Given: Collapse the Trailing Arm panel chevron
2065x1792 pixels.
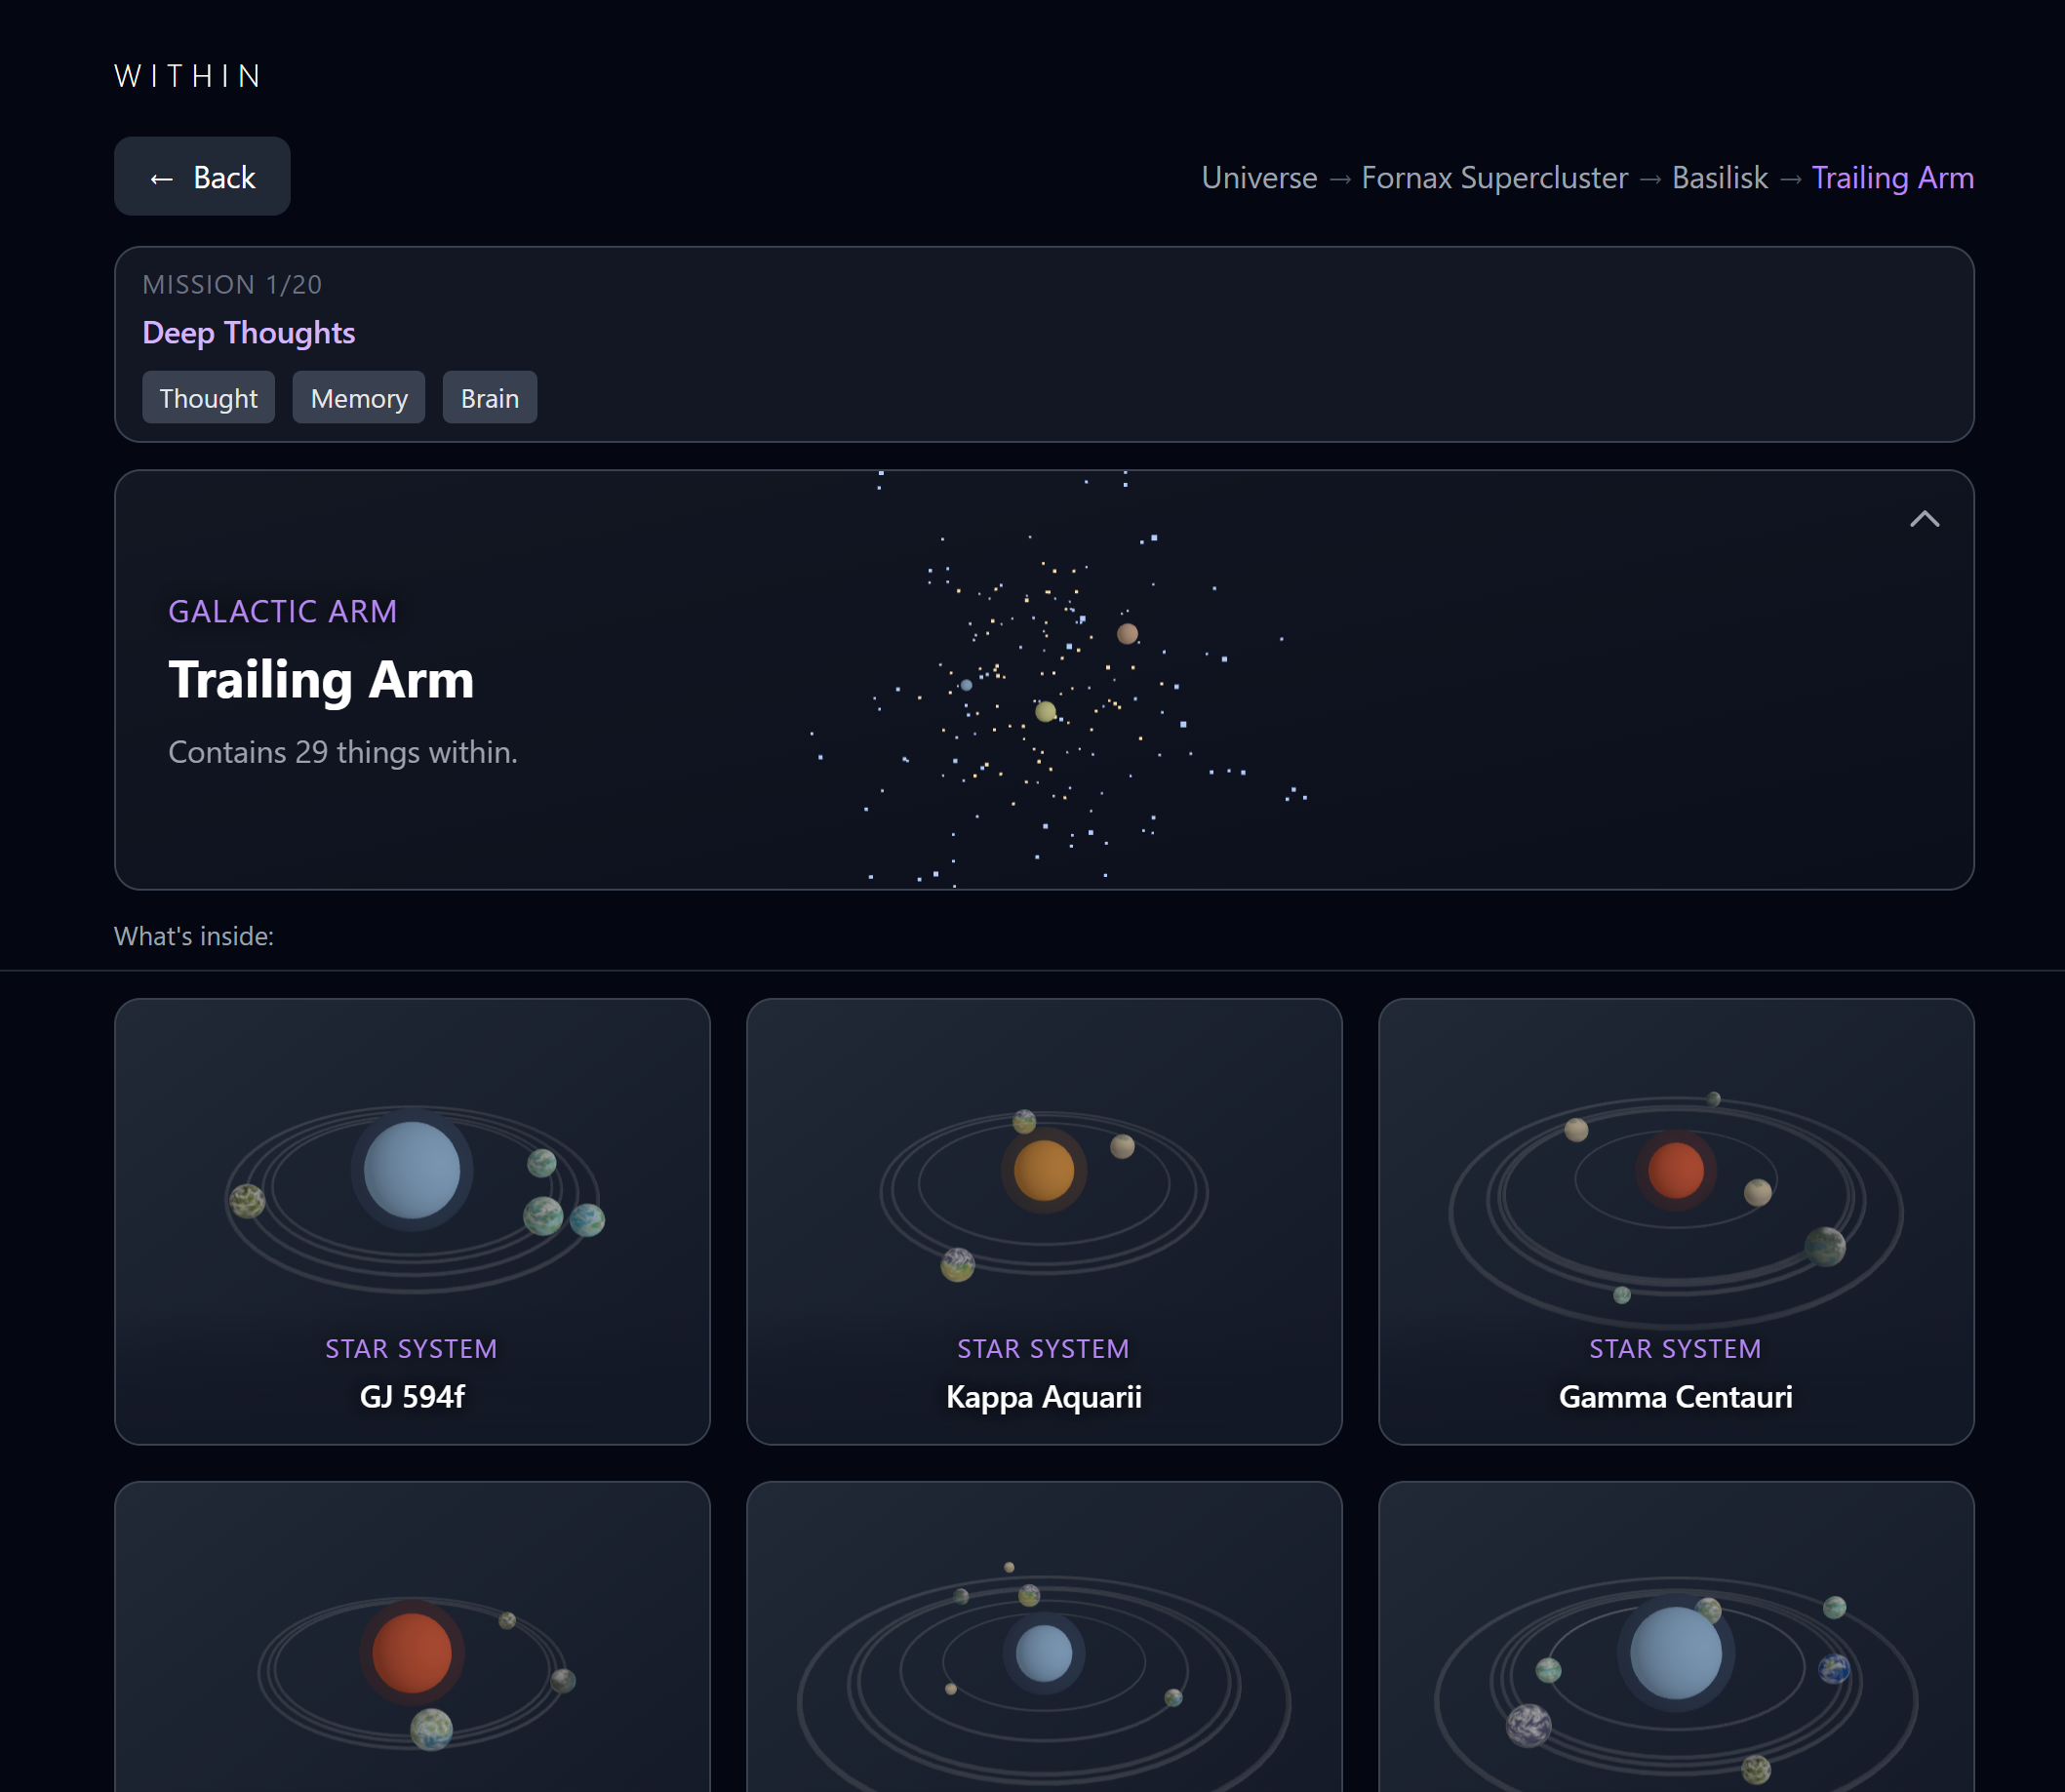Looking at the screenshot, I should (1923, 519).
